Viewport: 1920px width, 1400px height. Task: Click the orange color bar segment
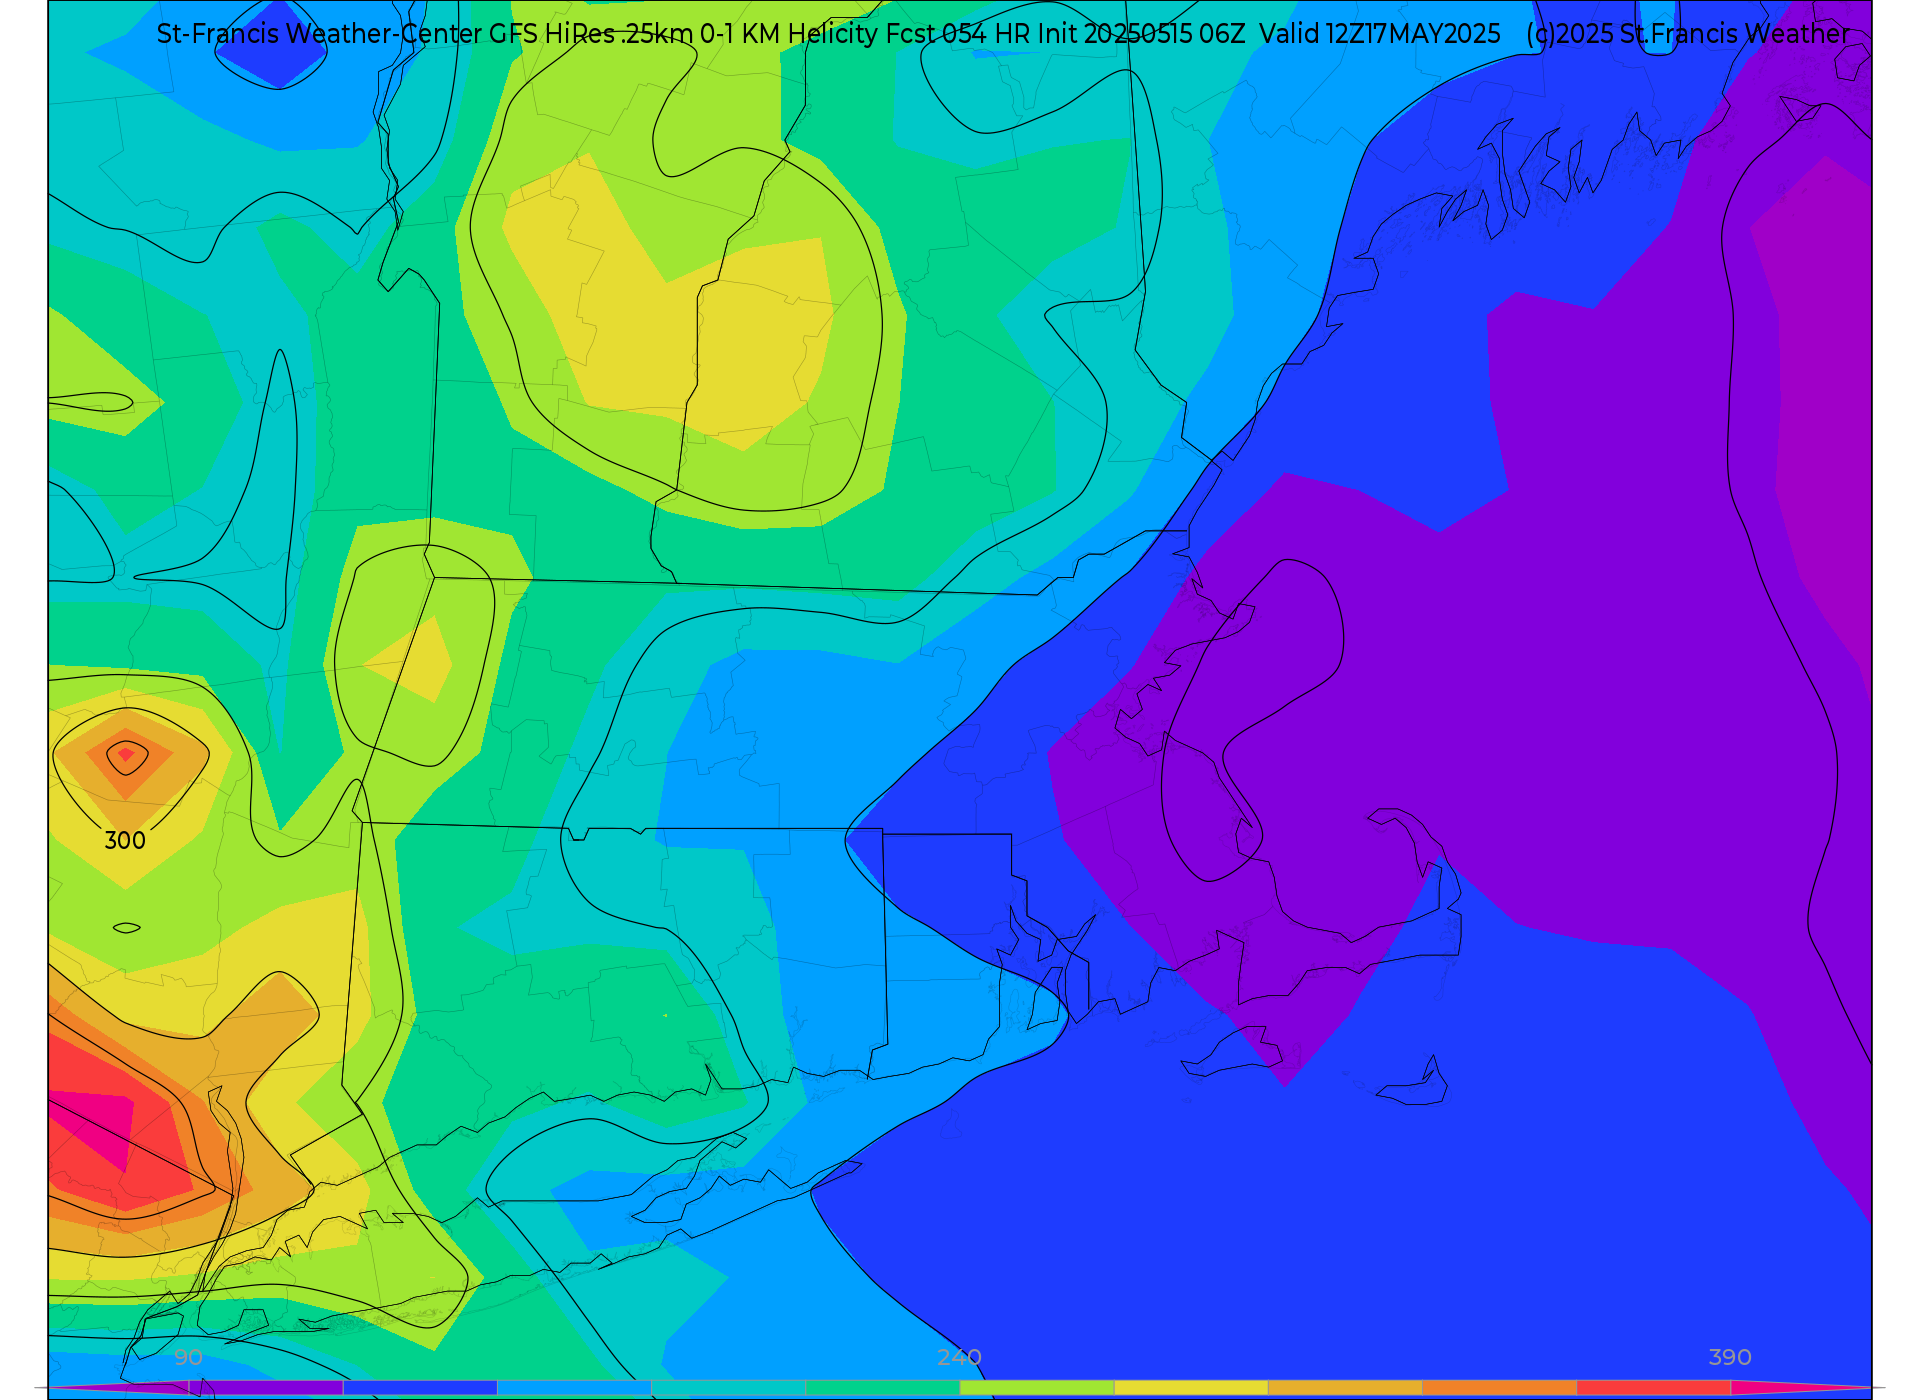tap(1499, 1388)
